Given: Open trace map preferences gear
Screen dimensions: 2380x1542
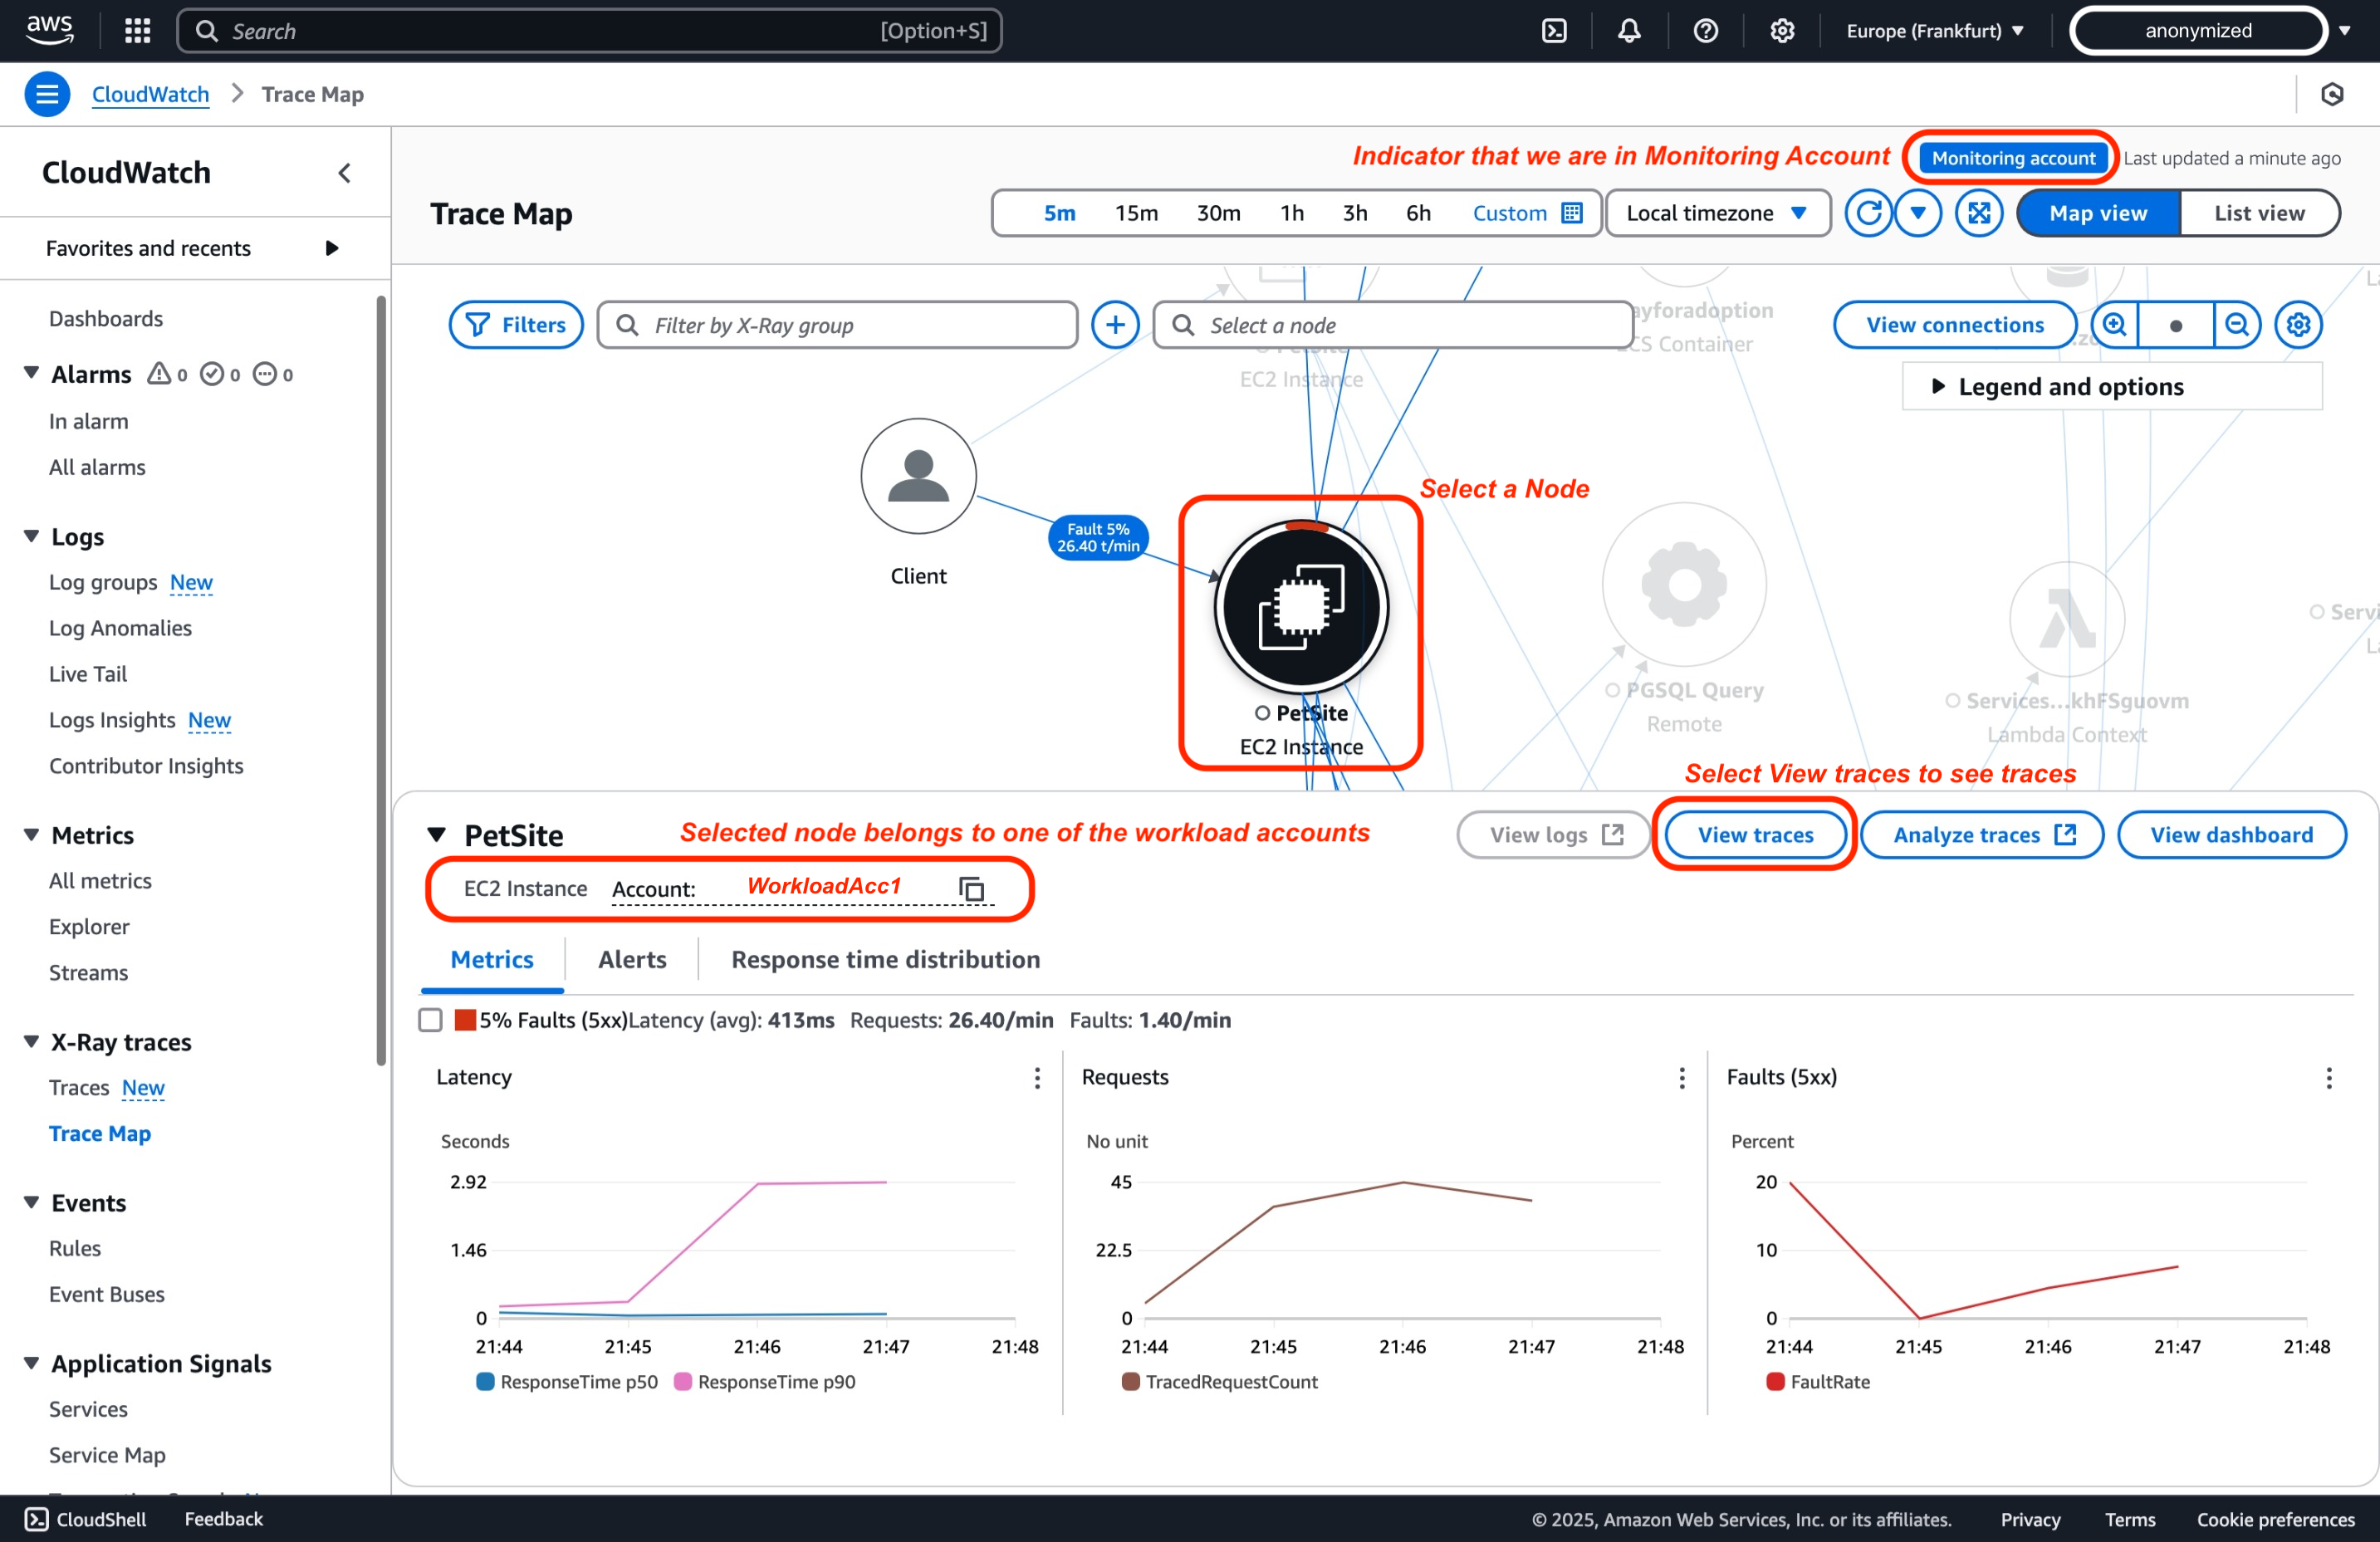Looking at the screenshot, I should tap(2298, 325).
